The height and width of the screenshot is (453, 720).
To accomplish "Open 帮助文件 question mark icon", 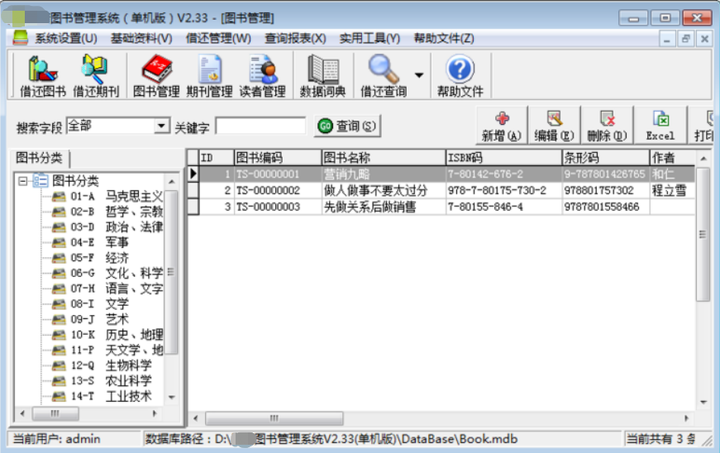I will 460,76.
